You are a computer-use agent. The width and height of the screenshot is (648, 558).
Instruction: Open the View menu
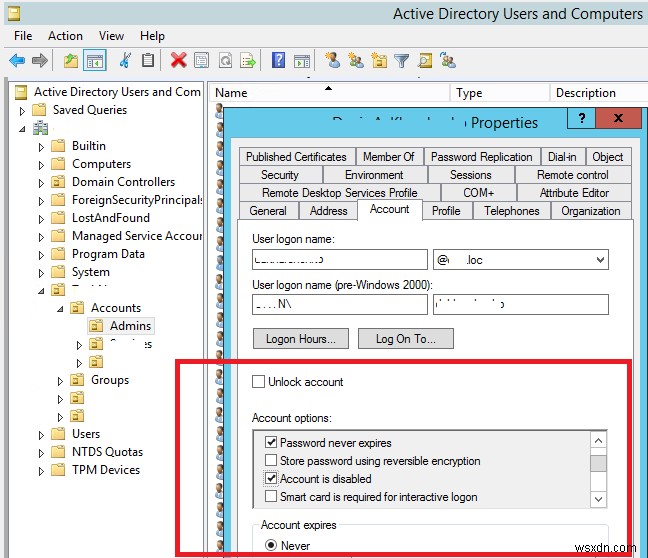coord(111,36)
